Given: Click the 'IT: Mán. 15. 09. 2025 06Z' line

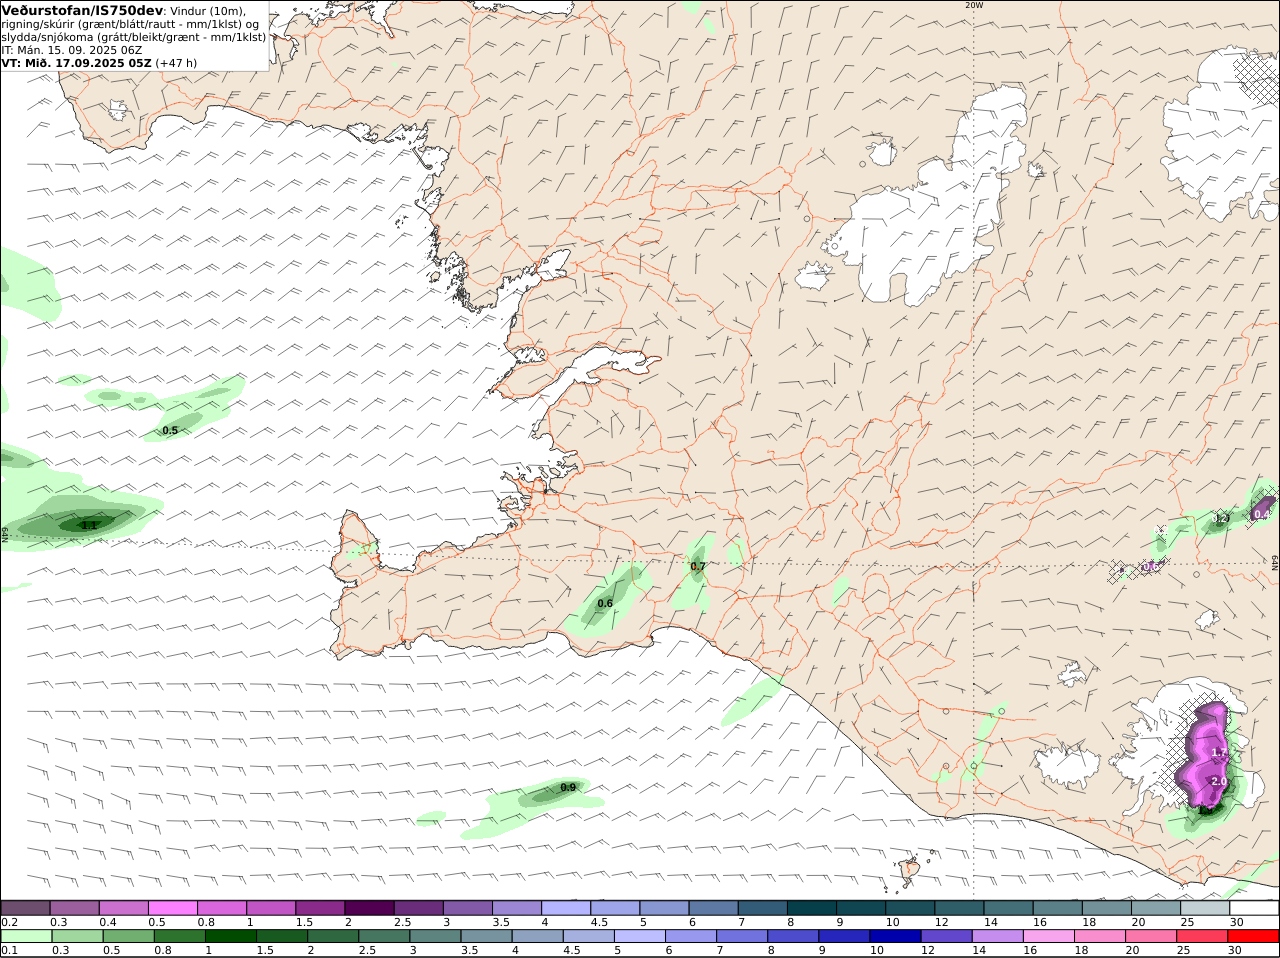Looking at the screenshot, I should pos(72,50).
